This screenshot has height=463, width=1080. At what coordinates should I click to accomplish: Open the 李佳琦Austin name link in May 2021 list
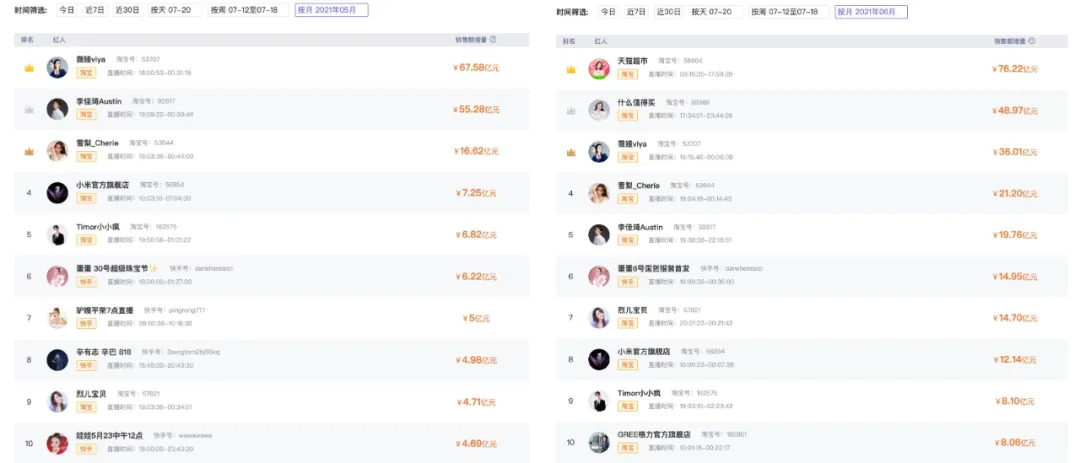point(99,101)
